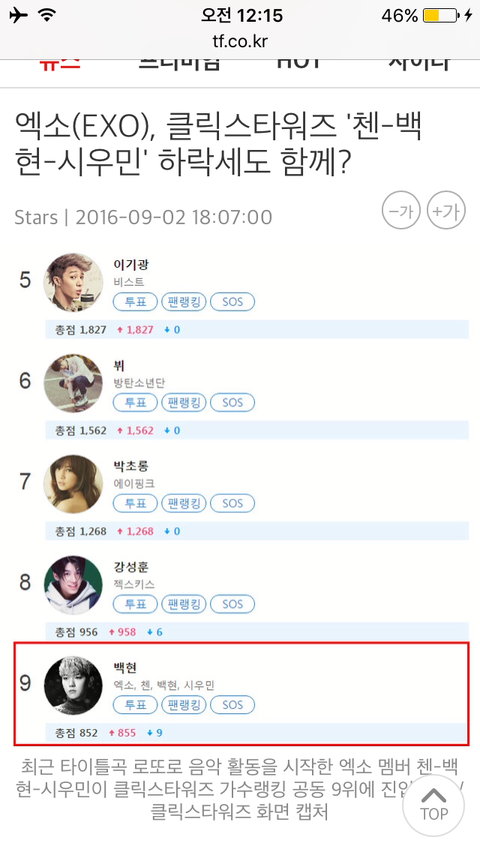
Task: Open 팬랭킹 for 뷔
Action: tap(184, 403)
